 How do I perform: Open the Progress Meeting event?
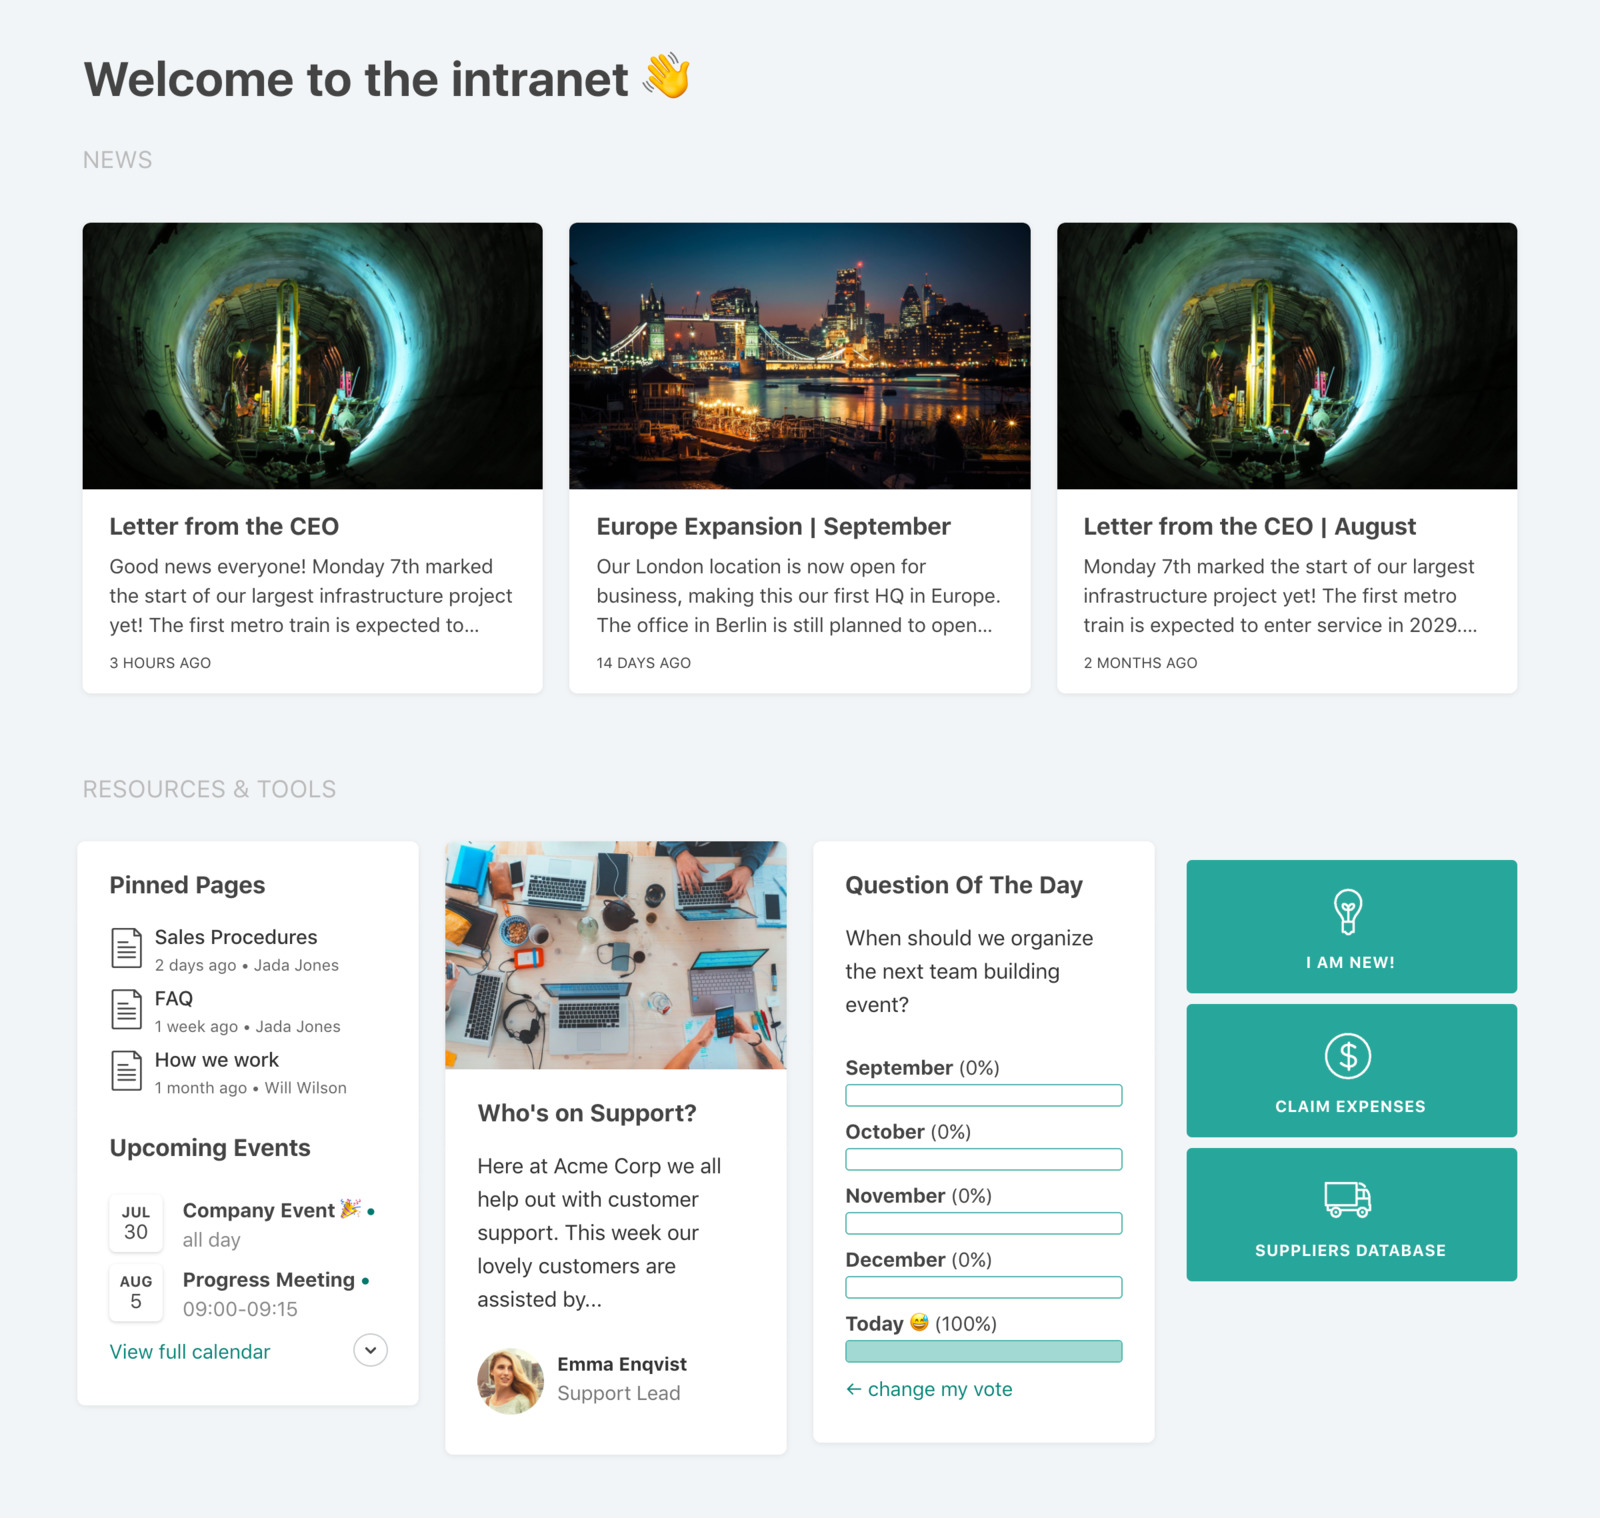tap(269, 1280)
